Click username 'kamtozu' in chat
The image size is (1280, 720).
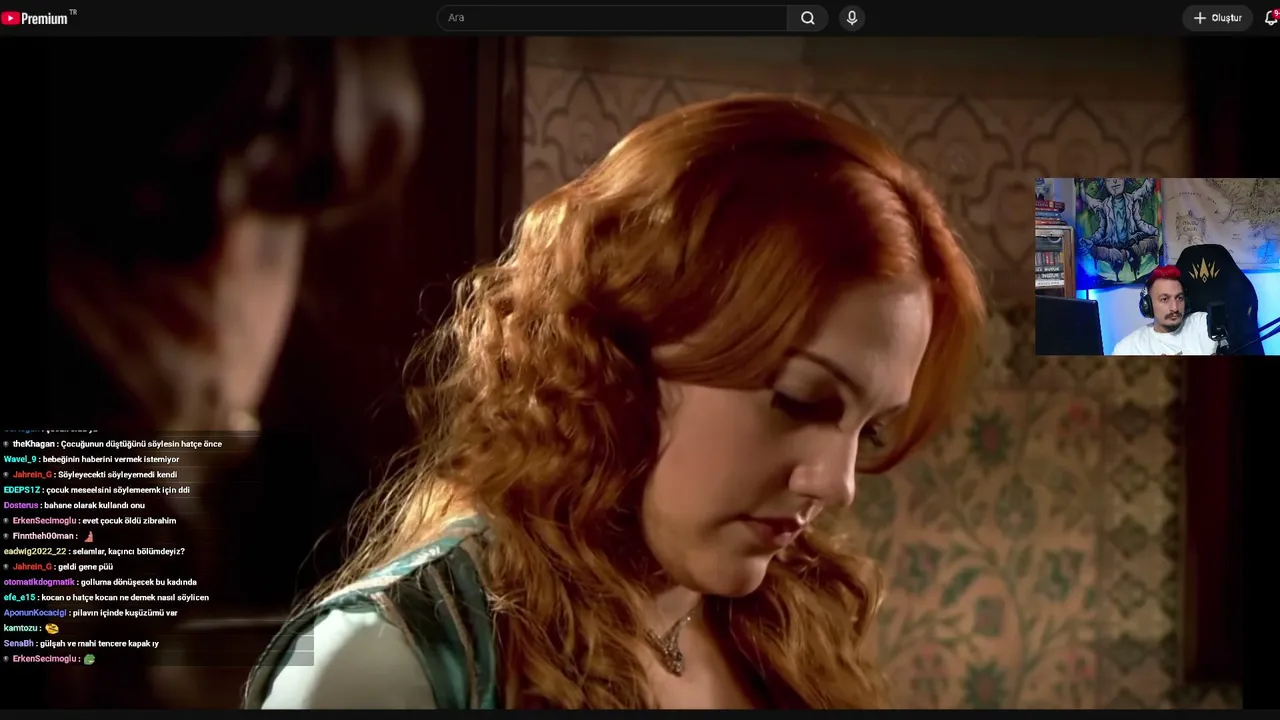pos(20,628)
